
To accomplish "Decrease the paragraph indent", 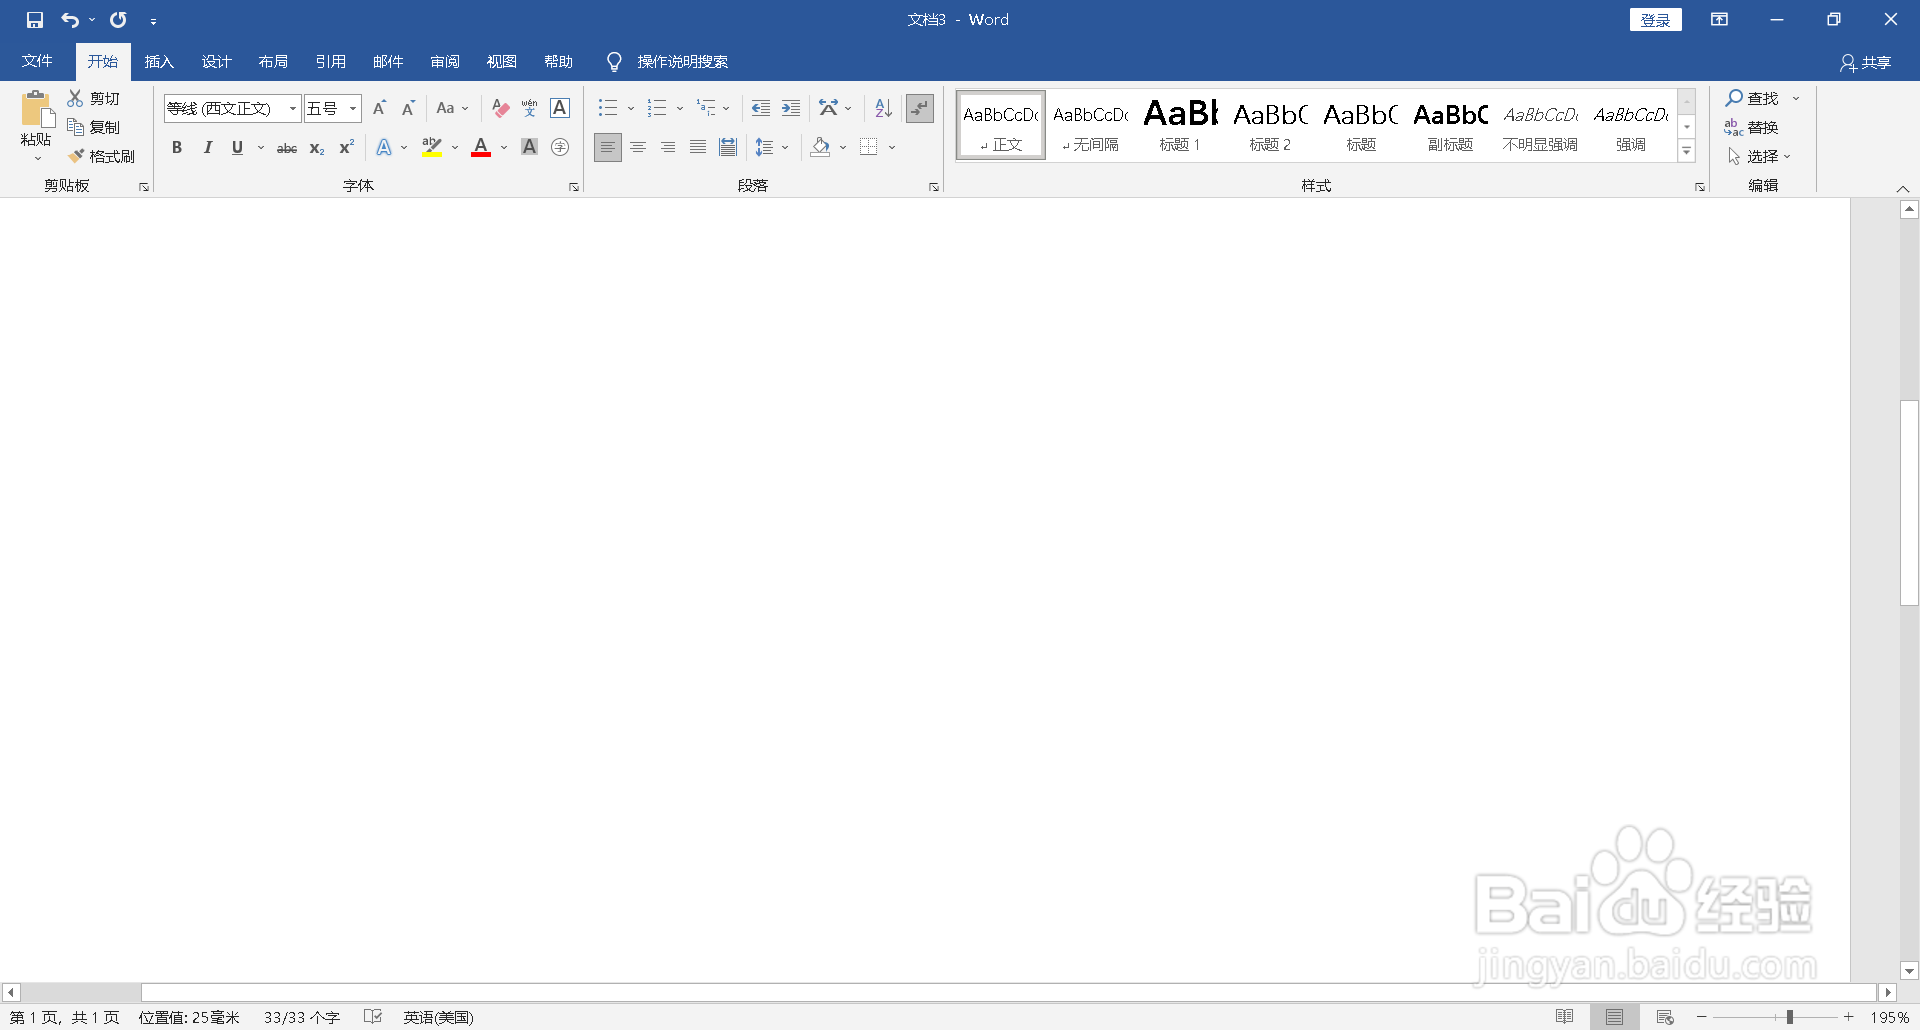I will 761,108.
